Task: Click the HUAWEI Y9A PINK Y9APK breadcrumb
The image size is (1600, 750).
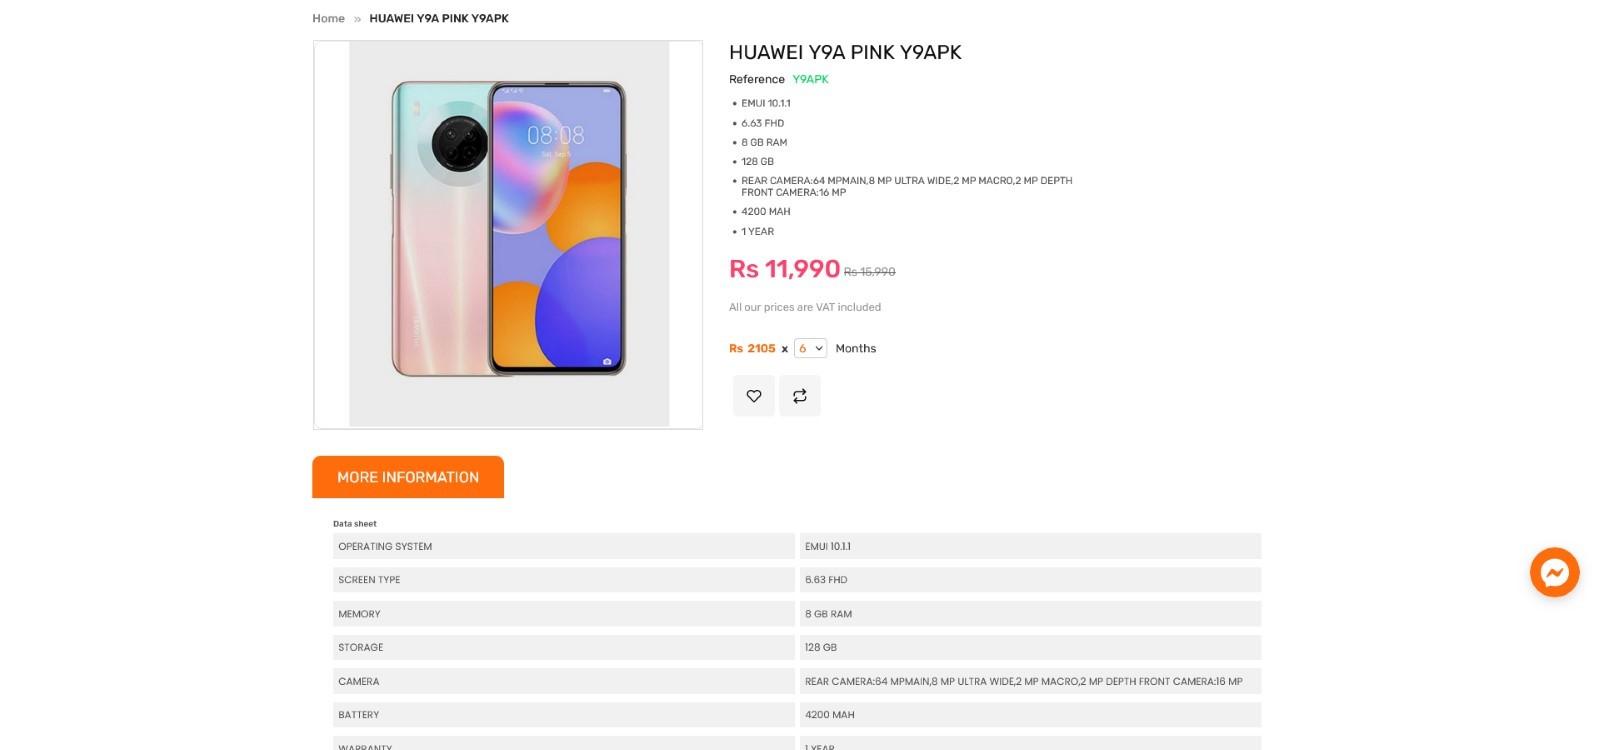Action: click(439, 18)
